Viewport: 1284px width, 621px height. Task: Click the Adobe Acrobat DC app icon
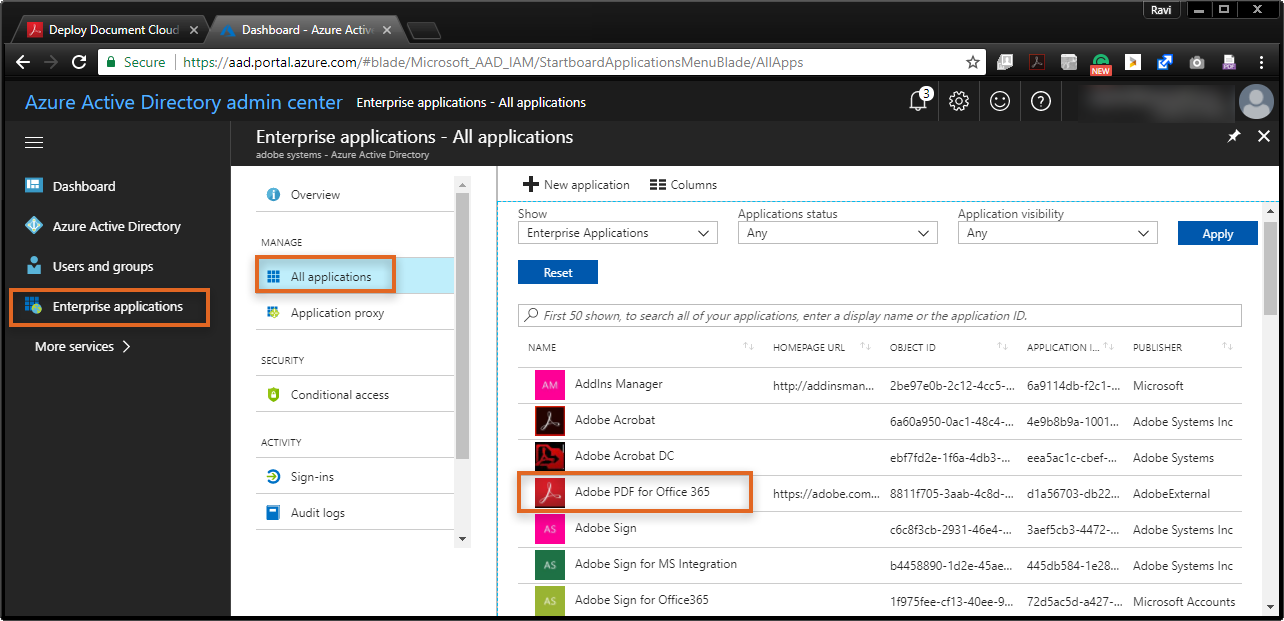pos(550,457)
